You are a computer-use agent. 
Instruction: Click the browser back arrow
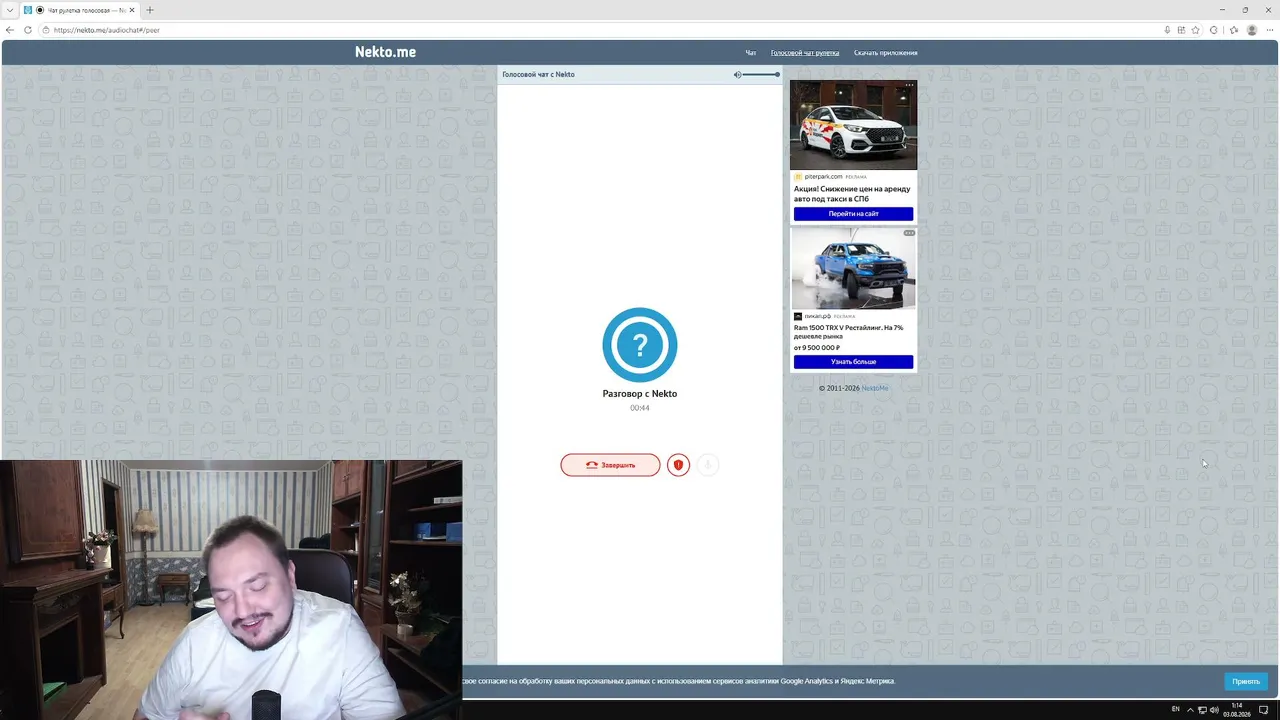click(10, 30)
